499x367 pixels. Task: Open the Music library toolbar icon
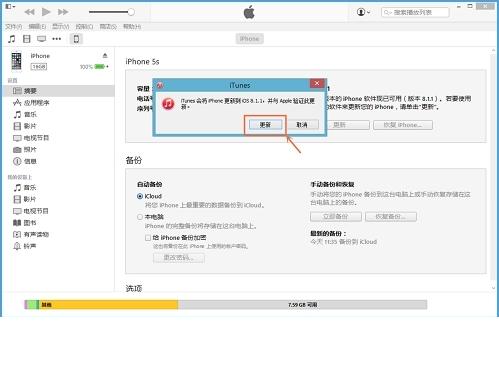12,39
